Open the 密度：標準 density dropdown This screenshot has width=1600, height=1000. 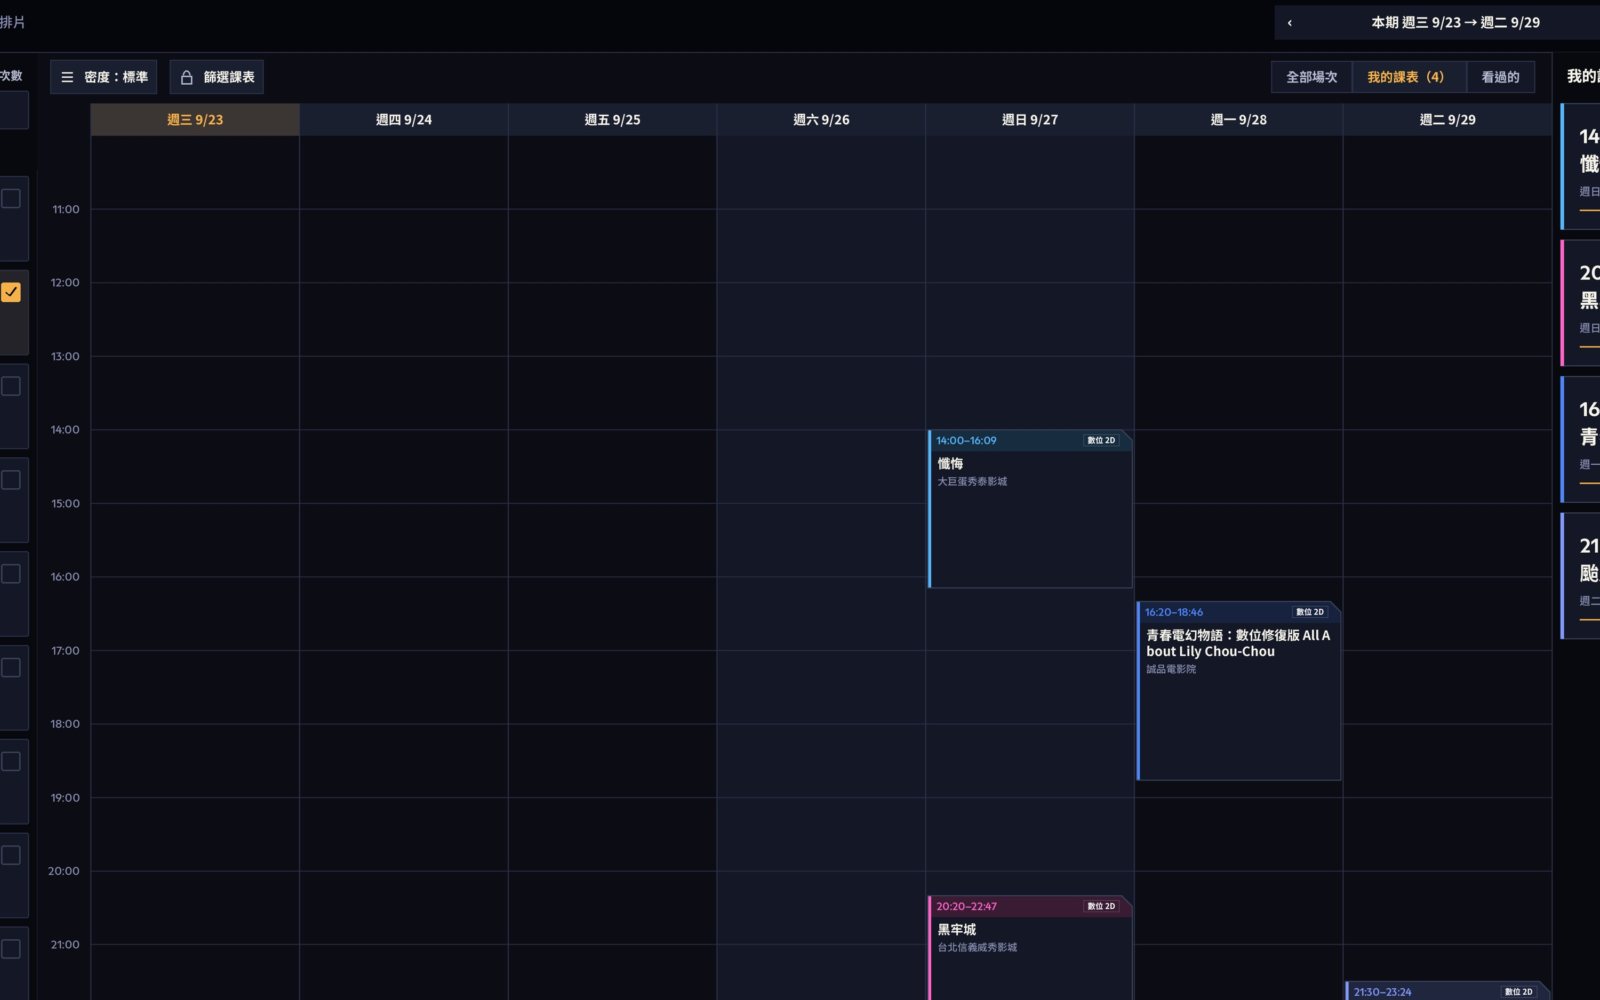(x=103, y=77)
